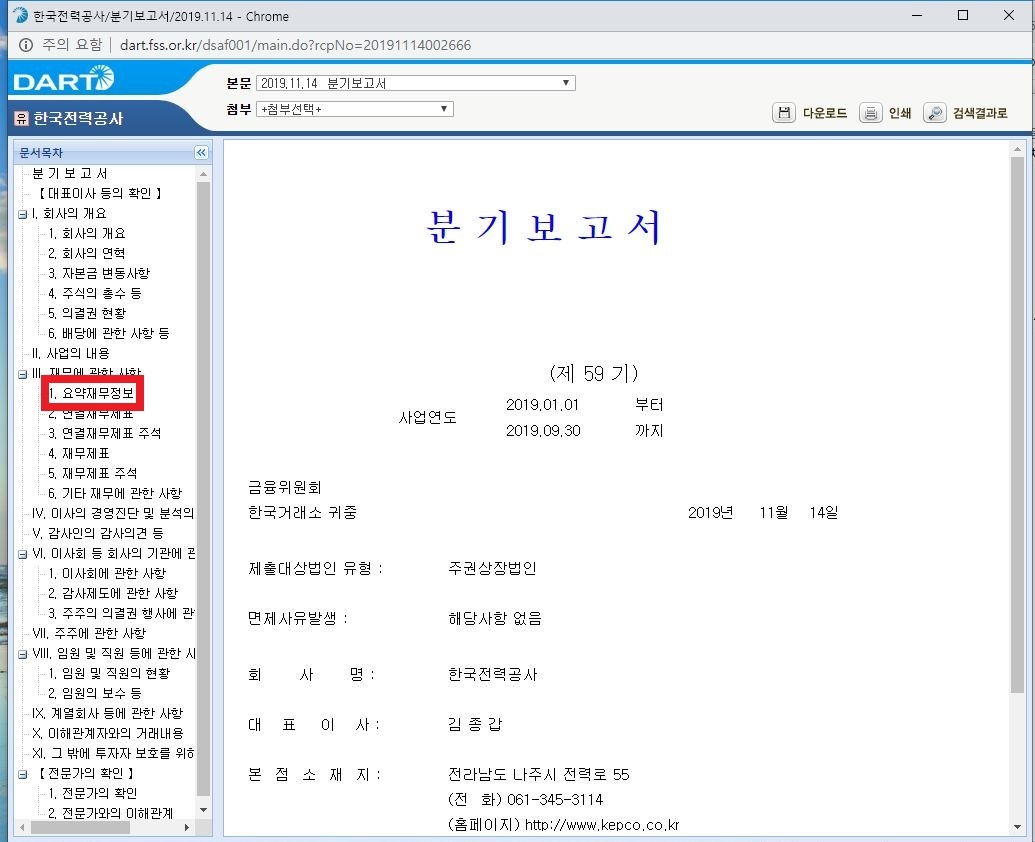Click the outline horizontal scroll left arrow
The height and width of the screenshot is (842, 1035).
pyautogui.click(x=22, y=827)
